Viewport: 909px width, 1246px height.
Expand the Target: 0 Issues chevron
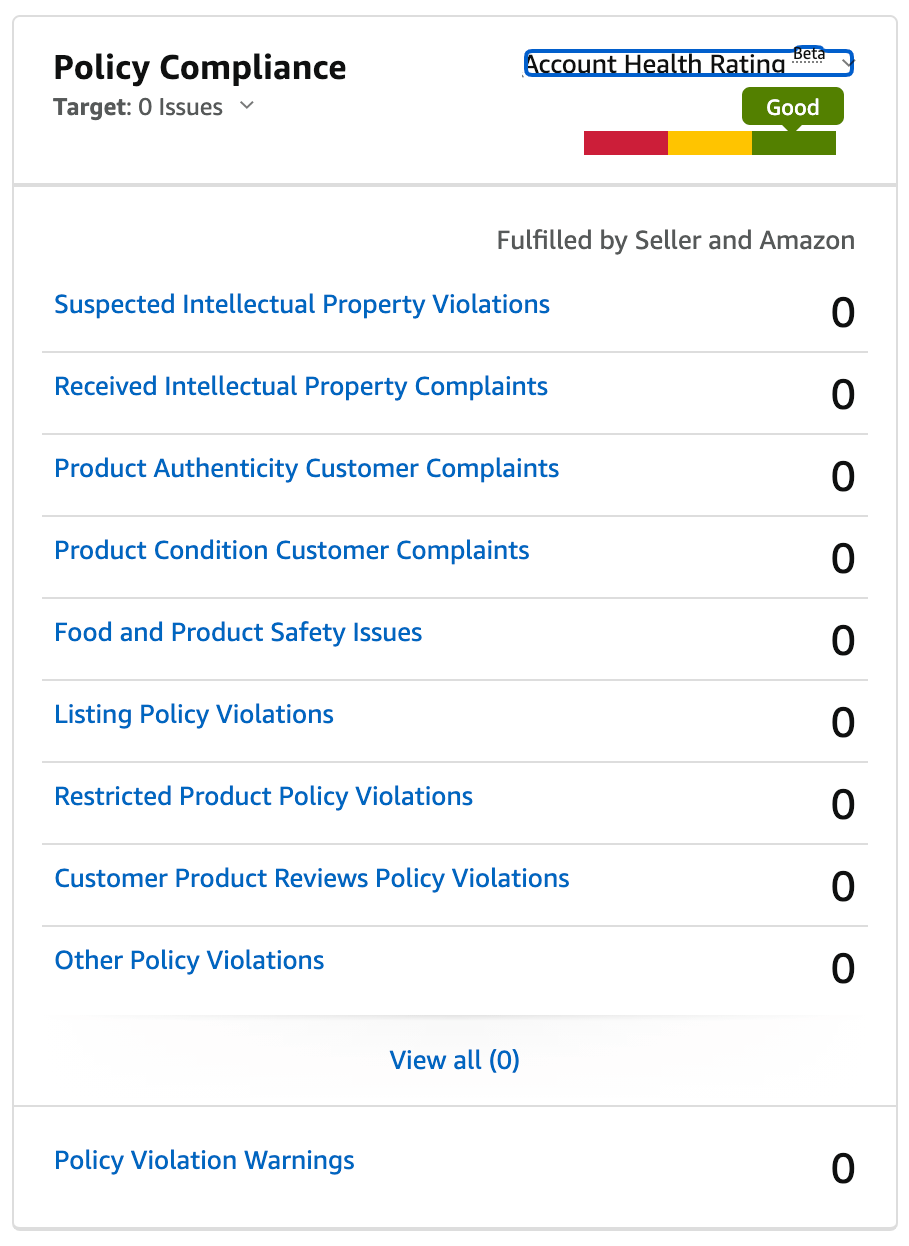pos(246,107)
